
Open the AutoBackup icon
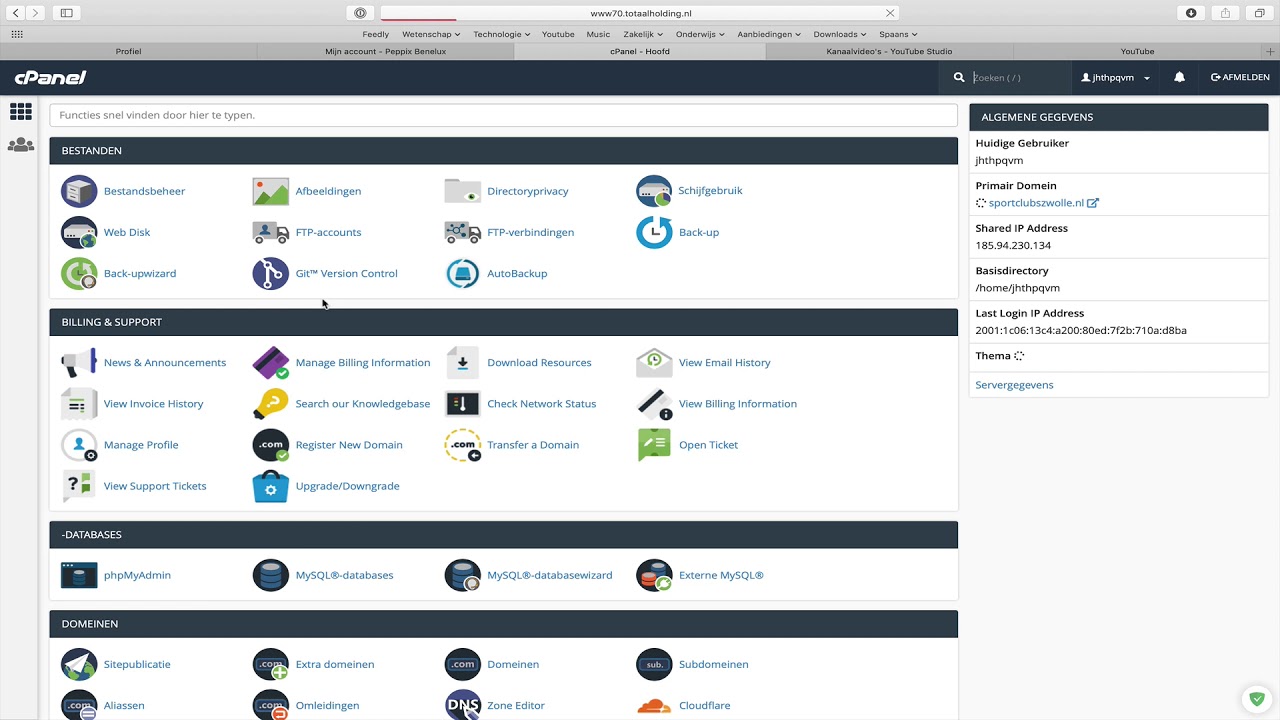(462, 273)
